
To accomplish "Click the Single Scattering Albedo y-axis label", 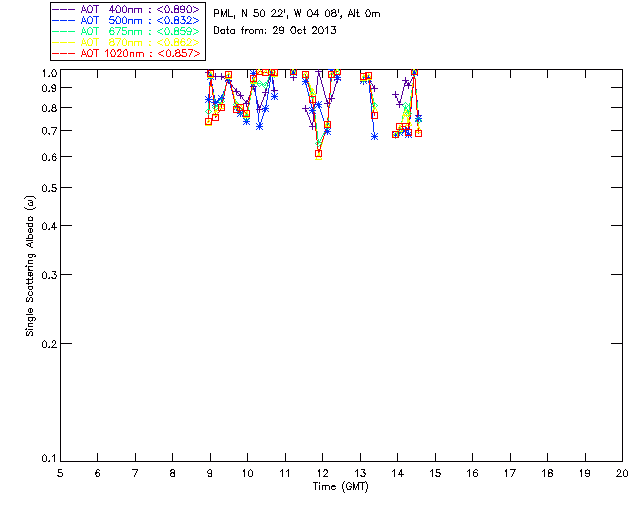I will (31, 265).
